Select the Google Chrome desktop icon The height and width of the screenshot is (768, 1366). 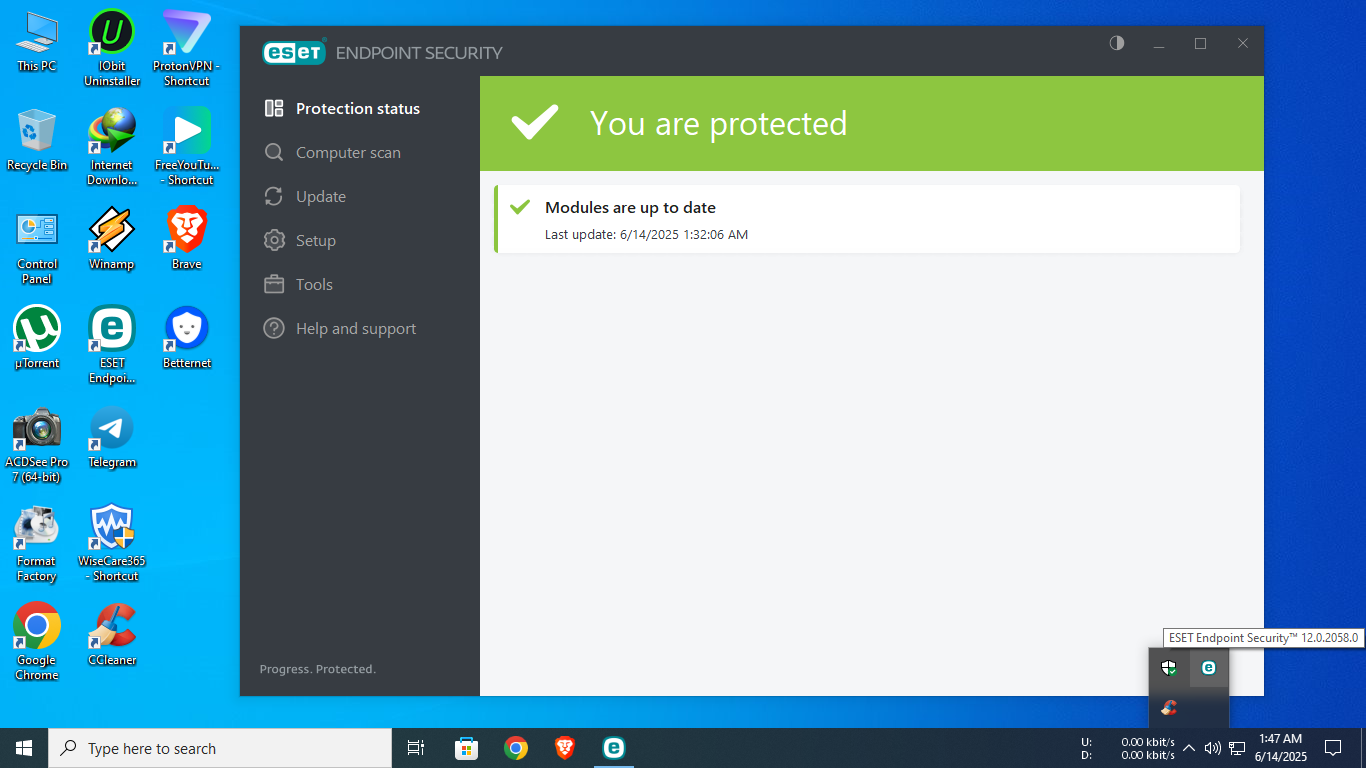(x=37, y=642)
